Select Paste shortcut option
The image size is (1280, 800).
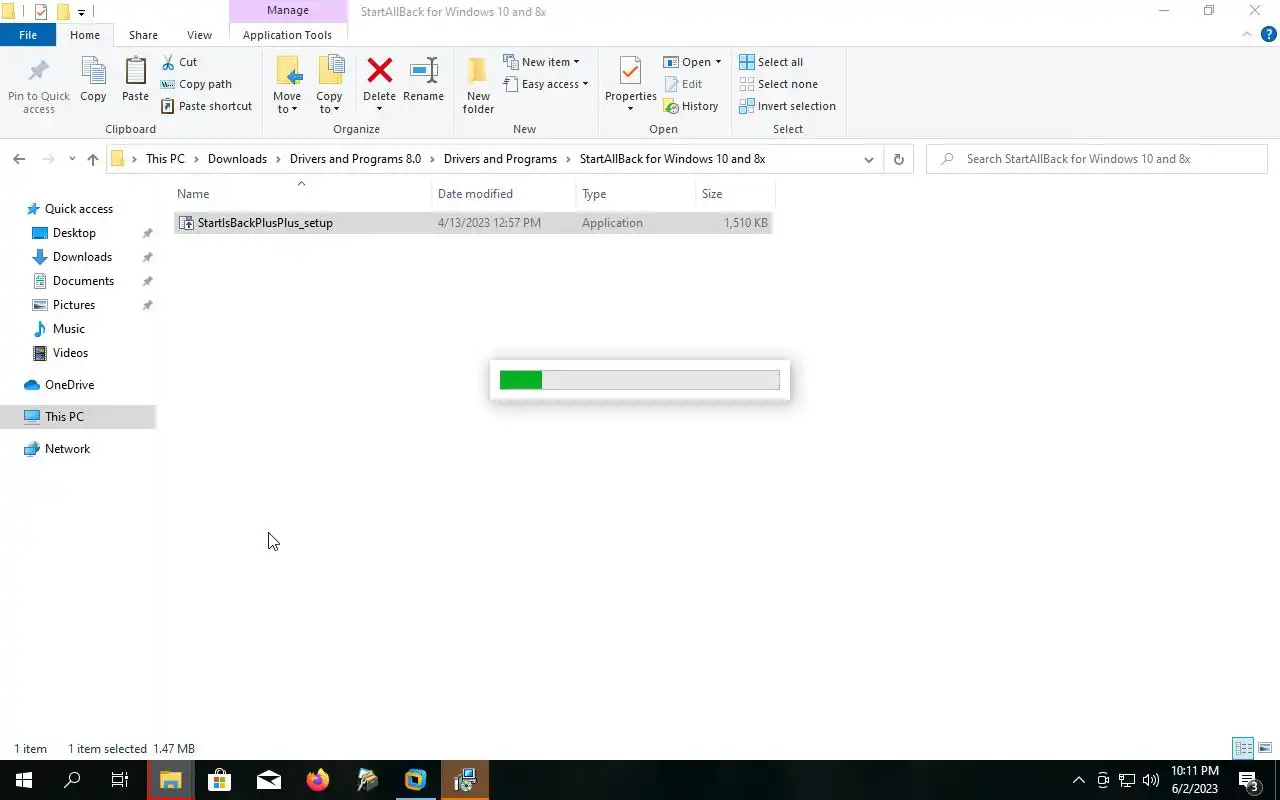click(x=206, y=106)
